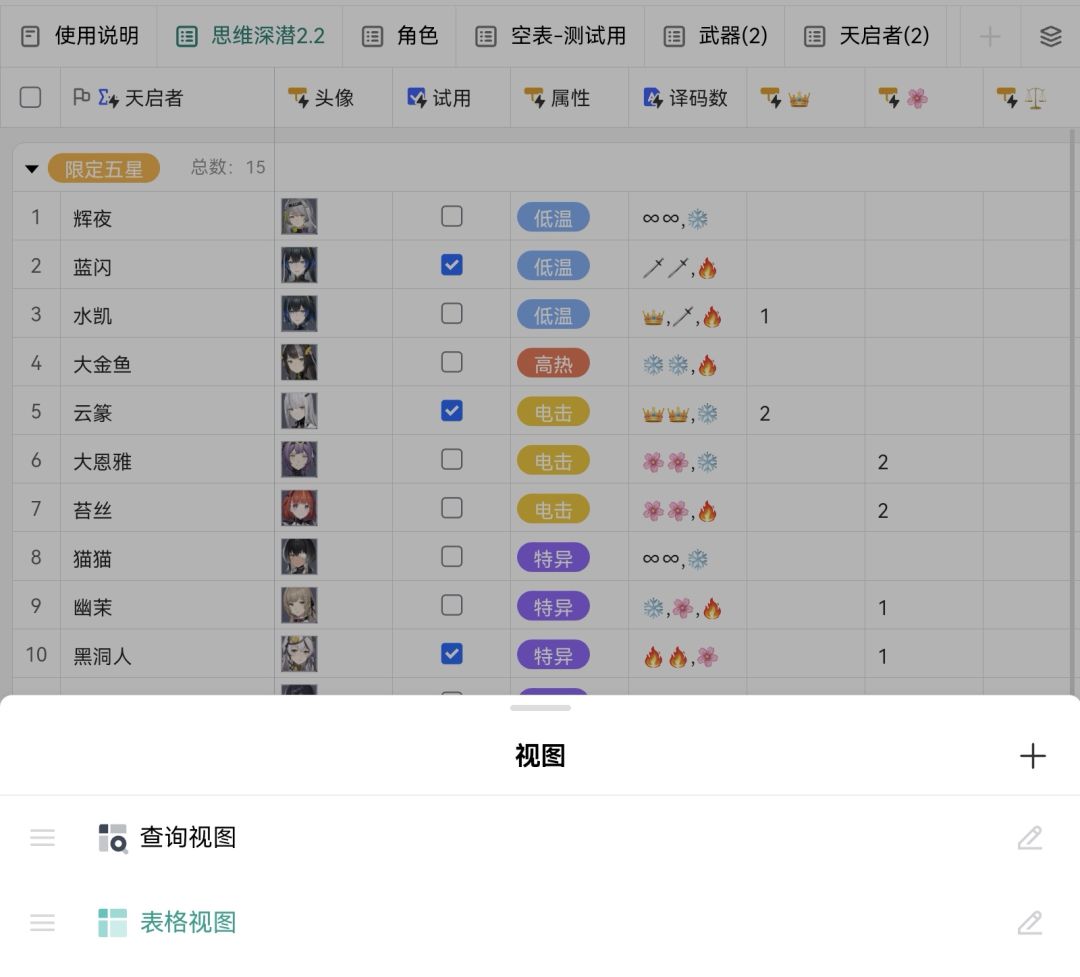
Task: Open 黑洞人 avatar thumbnail
Action: coord(299,654)
